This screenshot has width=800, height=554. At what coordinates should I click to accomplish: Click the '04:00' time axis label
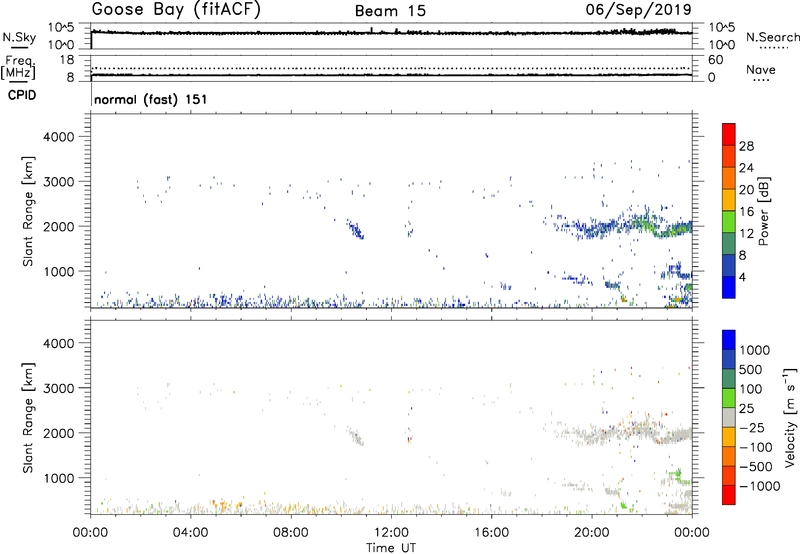(190, 533)
